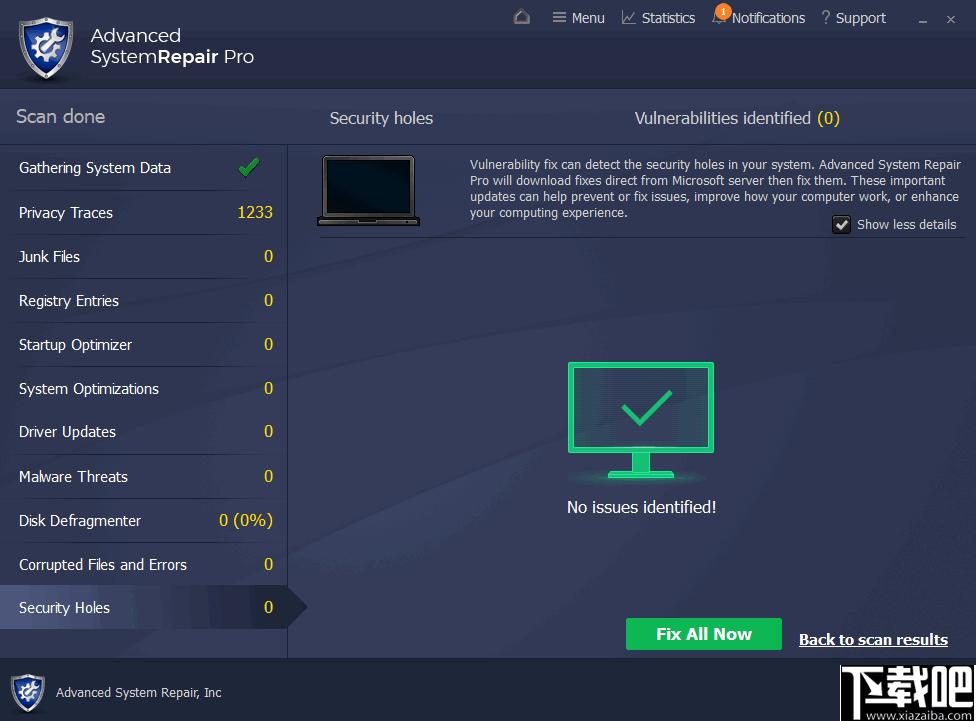The height and width of the screenshot is (721, 976).
Task: Click the laptop icon beside vulnerability description
Action: pyautogui.click(x=368, y=191)
